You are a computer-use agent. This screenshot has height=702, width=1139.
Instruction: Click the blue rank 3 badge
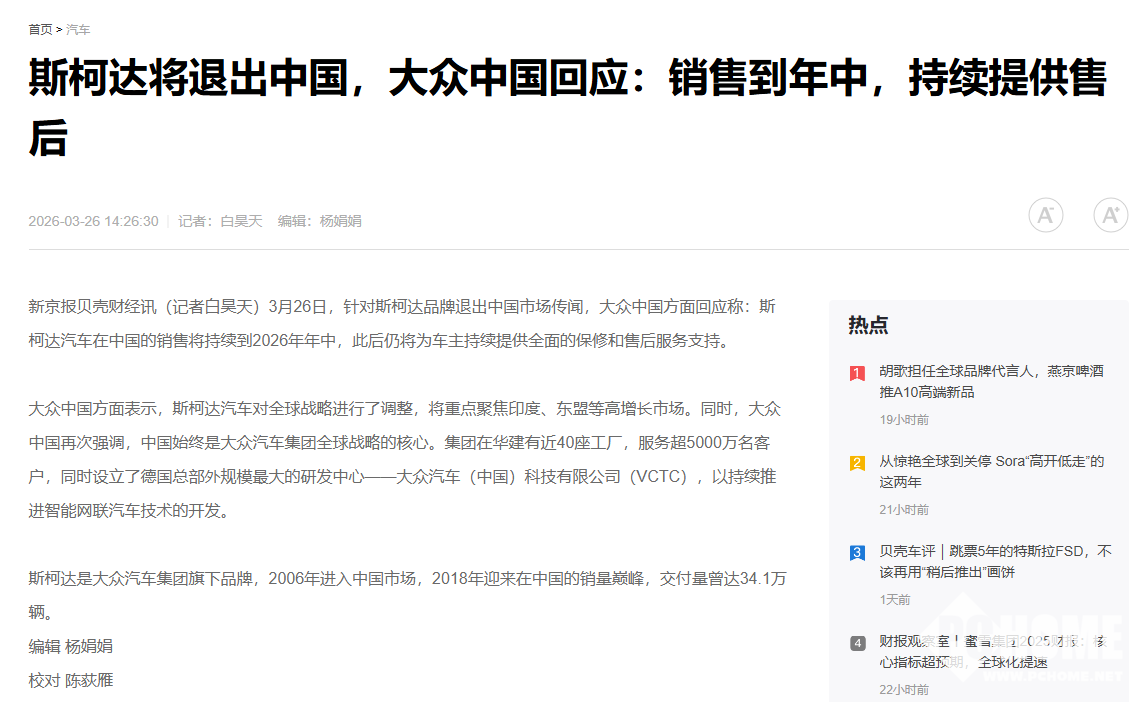click(857, 553)
